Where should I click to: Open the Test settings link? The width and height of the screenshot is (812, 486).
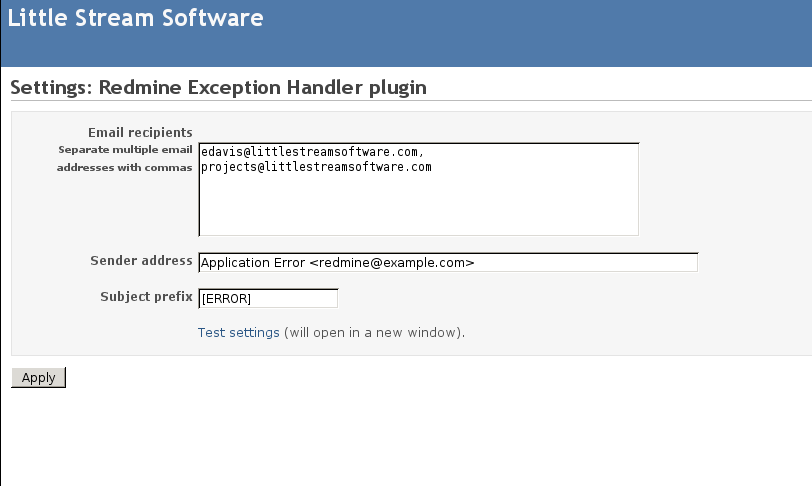click(x=239, y=333)
